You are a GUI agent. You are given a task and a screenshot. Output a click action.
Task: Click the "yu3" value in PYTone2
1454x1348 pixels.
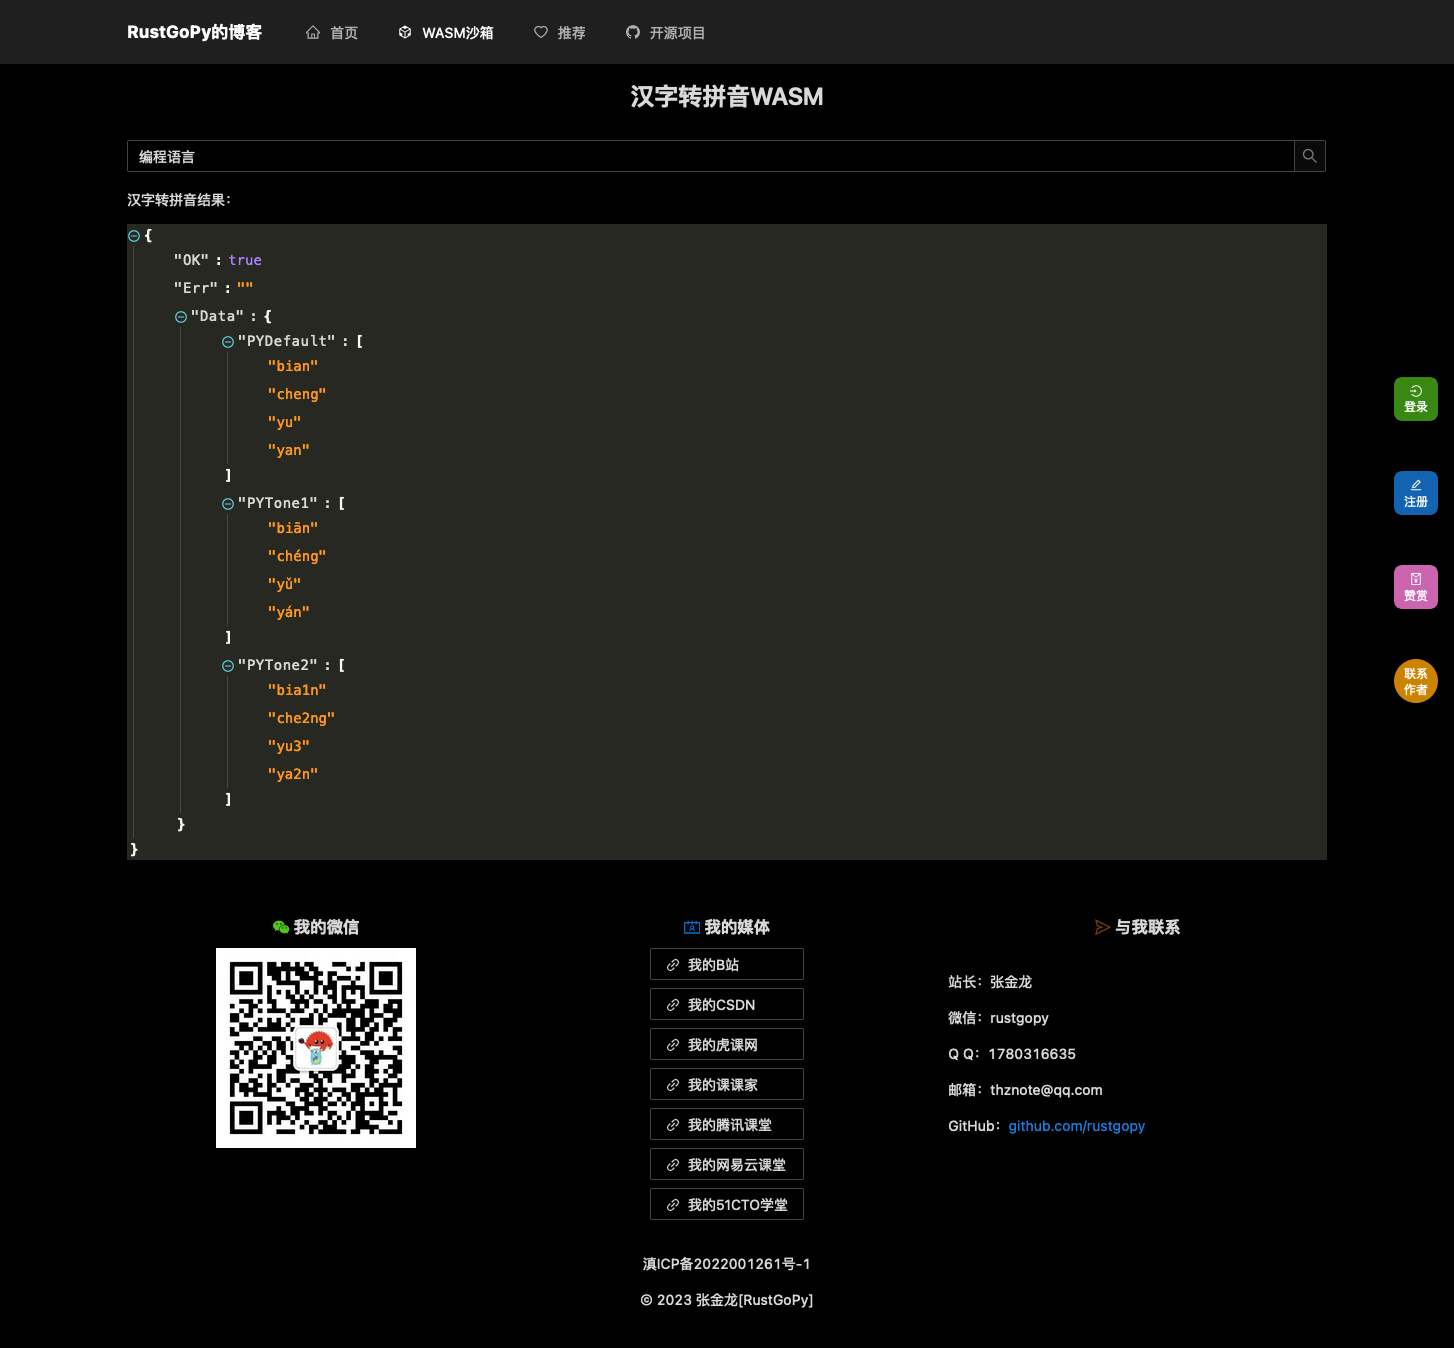coord(289,746)
